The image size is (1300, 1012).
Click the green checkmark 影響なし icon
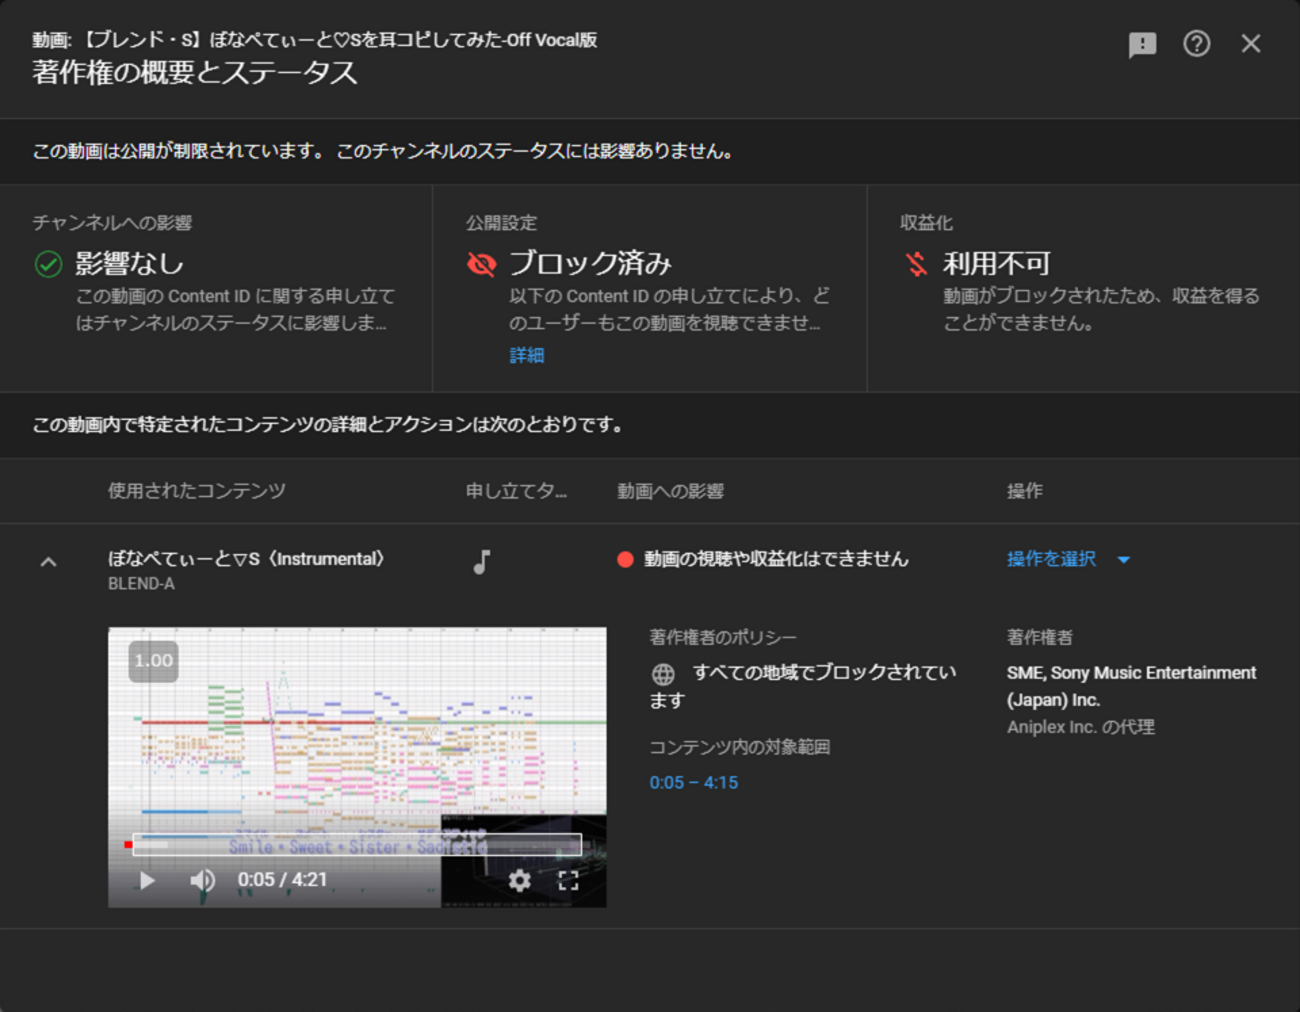[x=48, y=264]
